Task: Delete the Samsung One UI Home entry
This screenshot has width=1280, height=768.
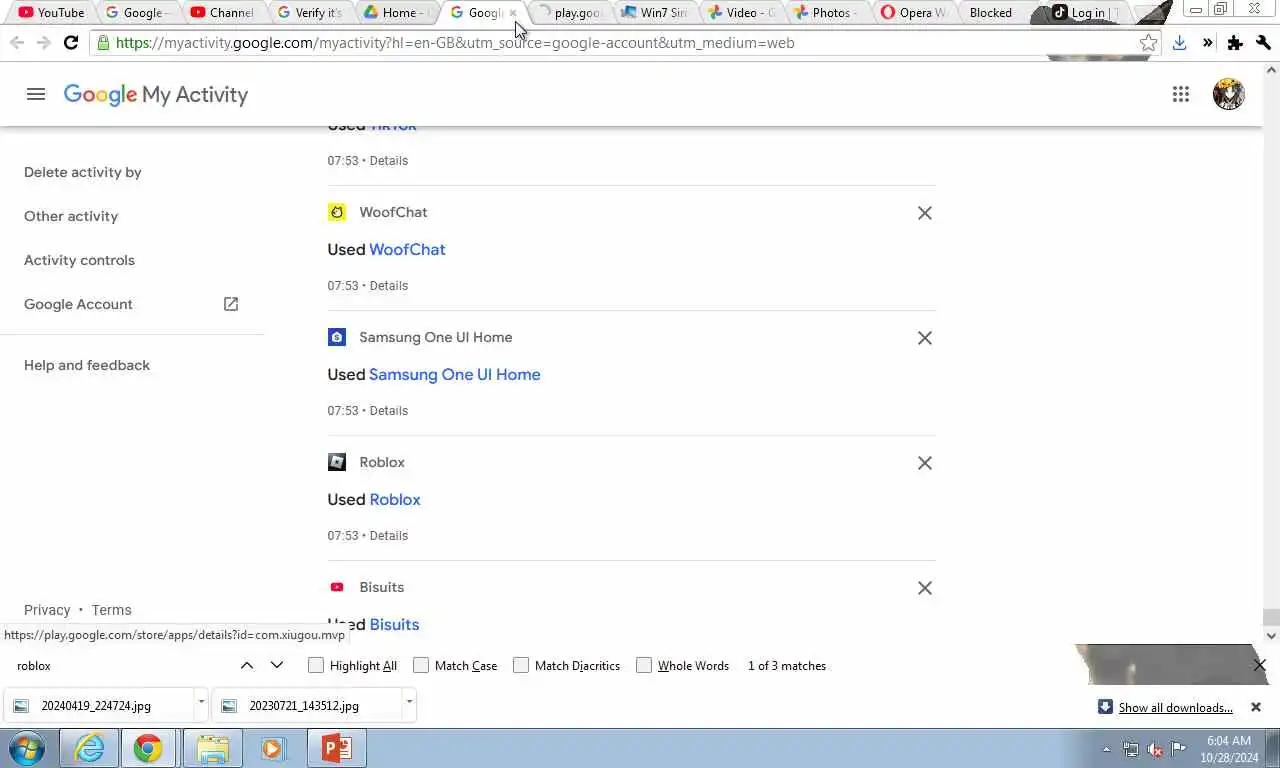Action: coord(925,338)
